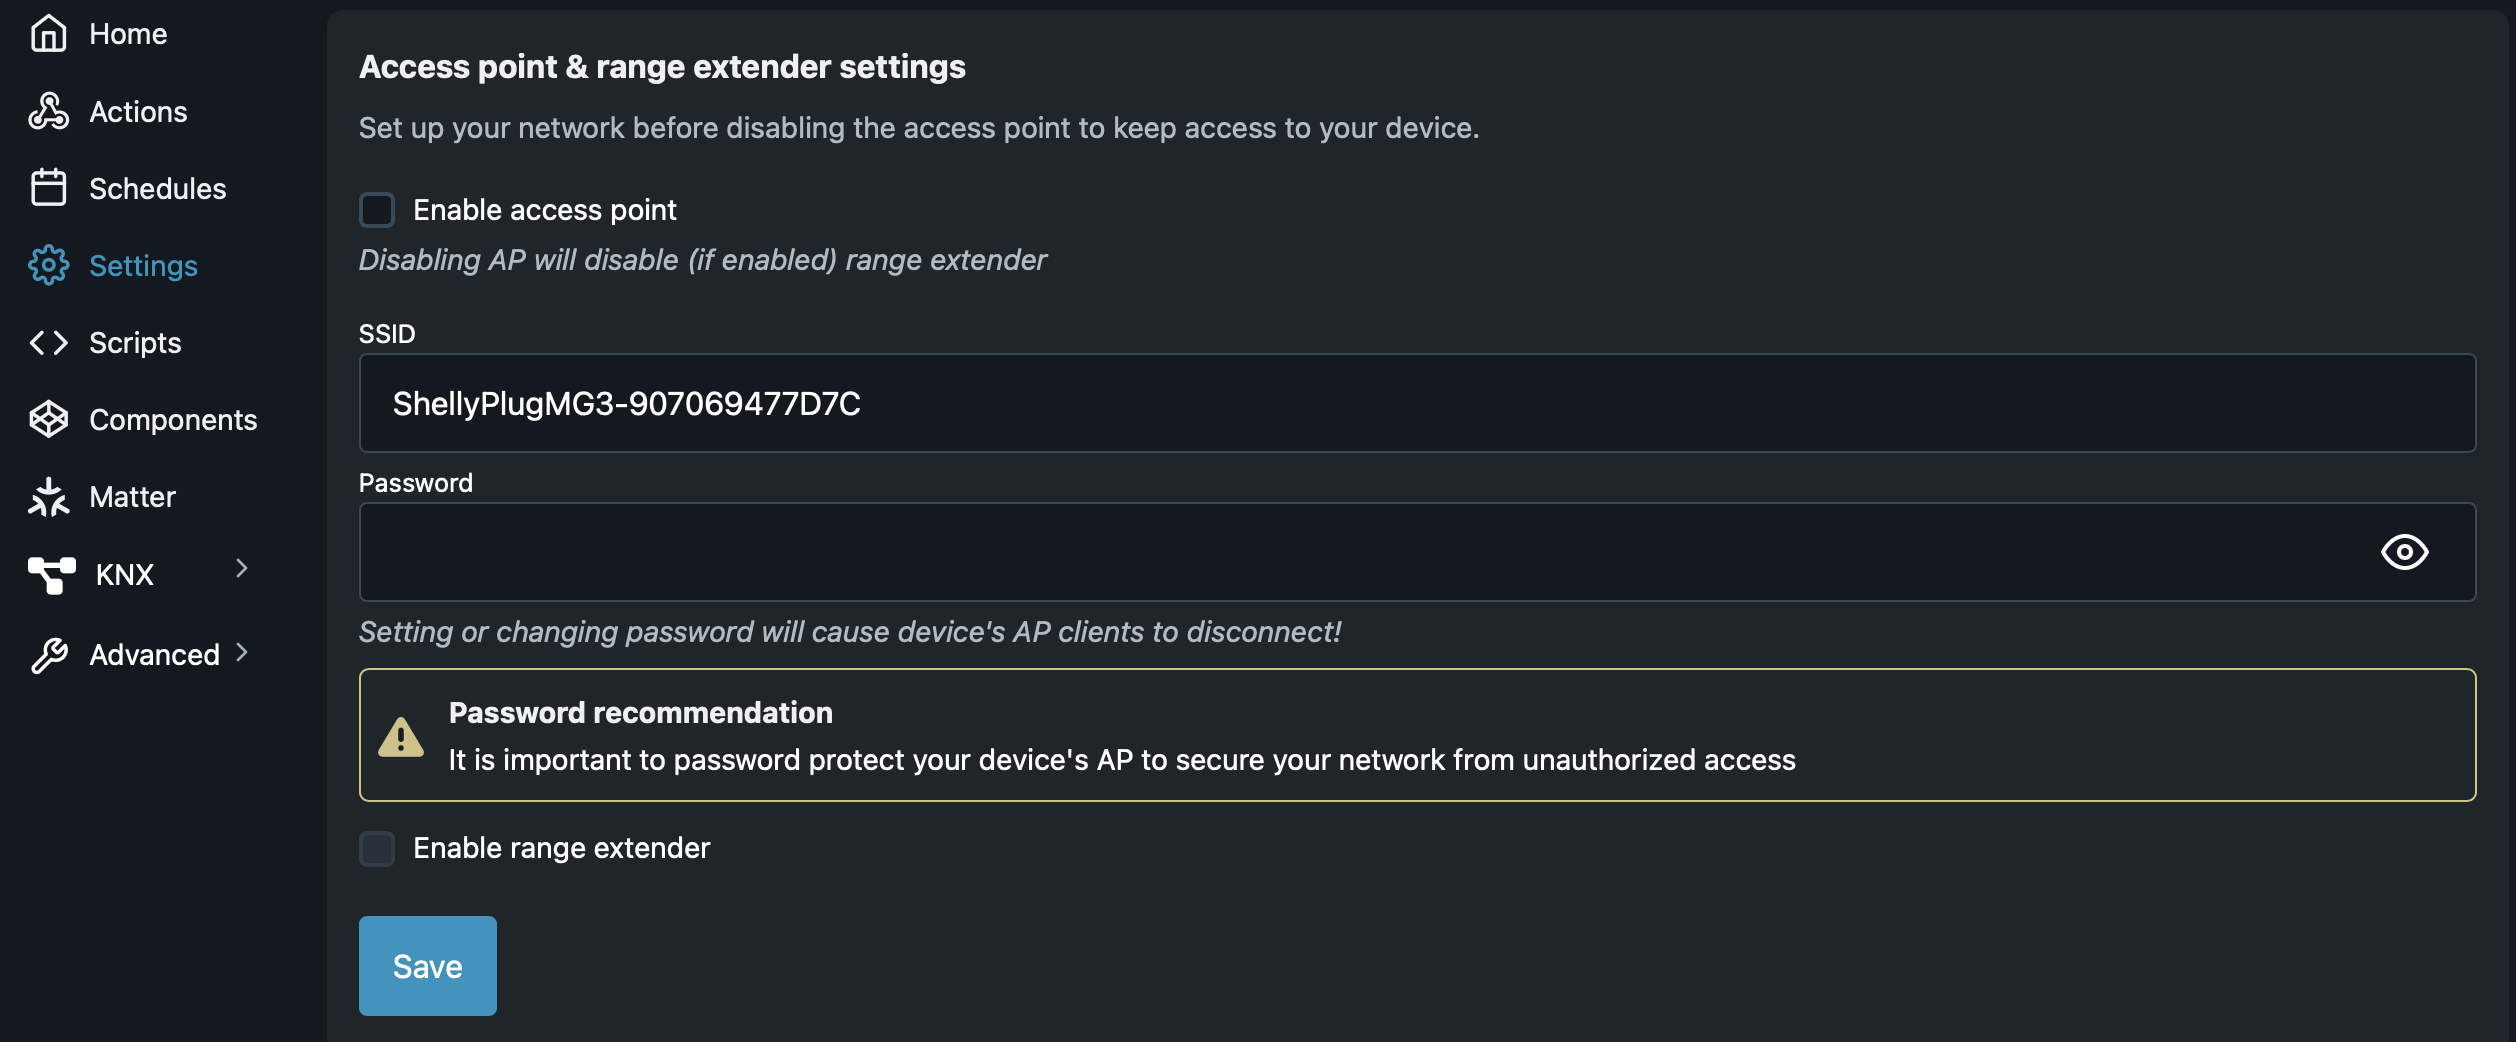
Task: Click the Advanced wrench icon
Action: [x=48, y=655]
